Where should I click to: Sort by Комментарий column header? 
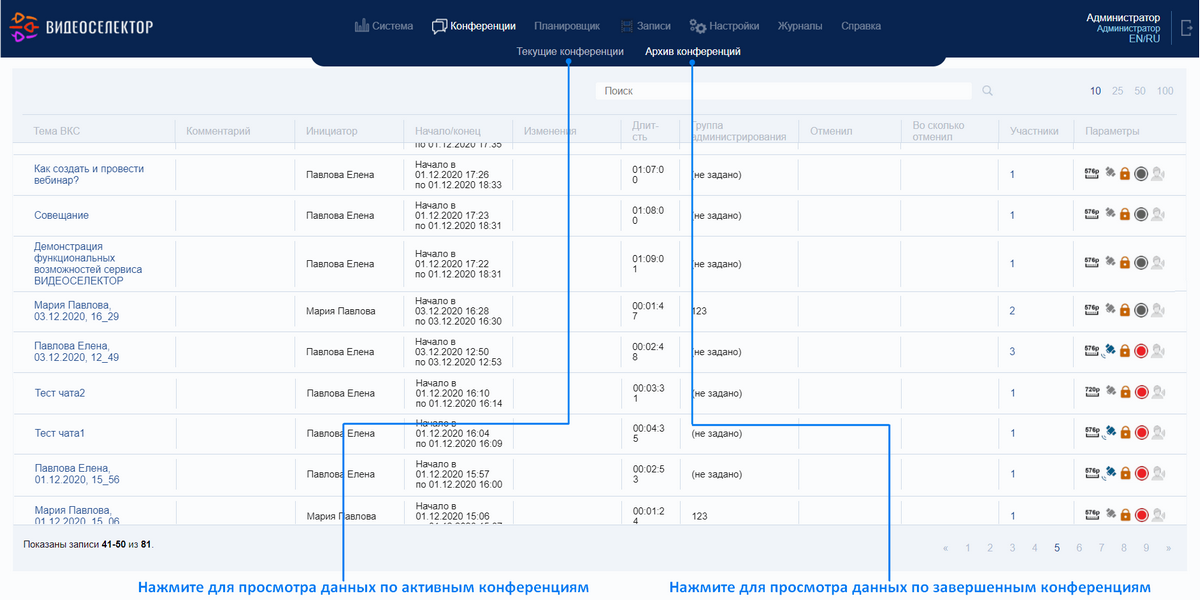218,131
